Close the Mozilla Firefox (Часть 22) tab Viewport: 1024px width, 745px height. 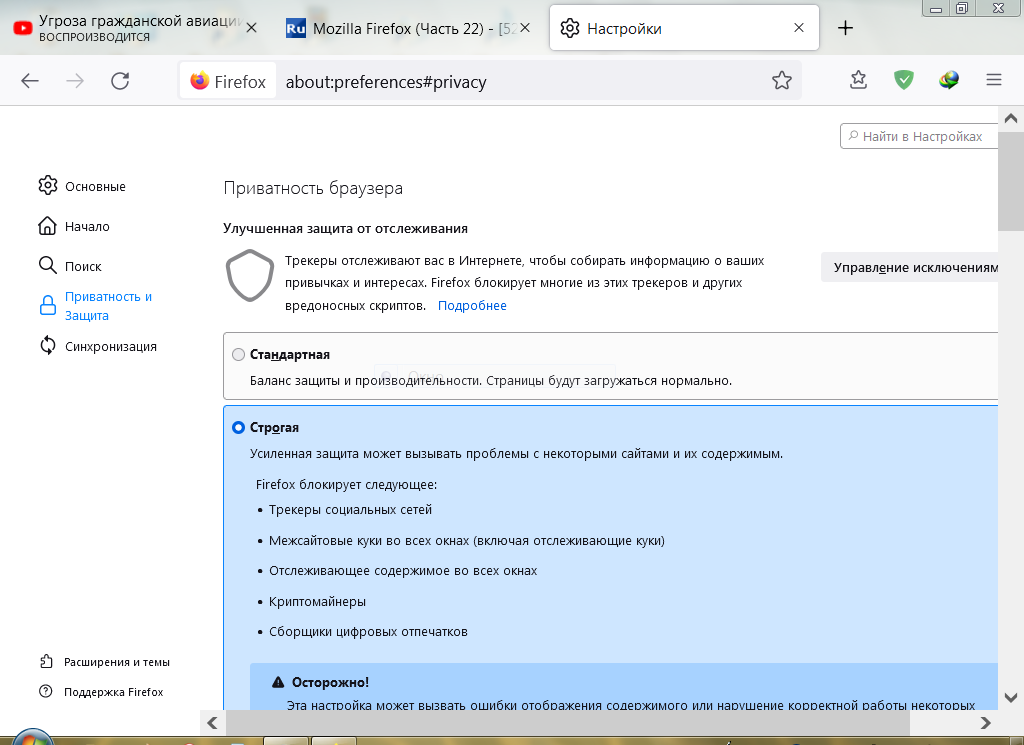click(x=525, y=27)
